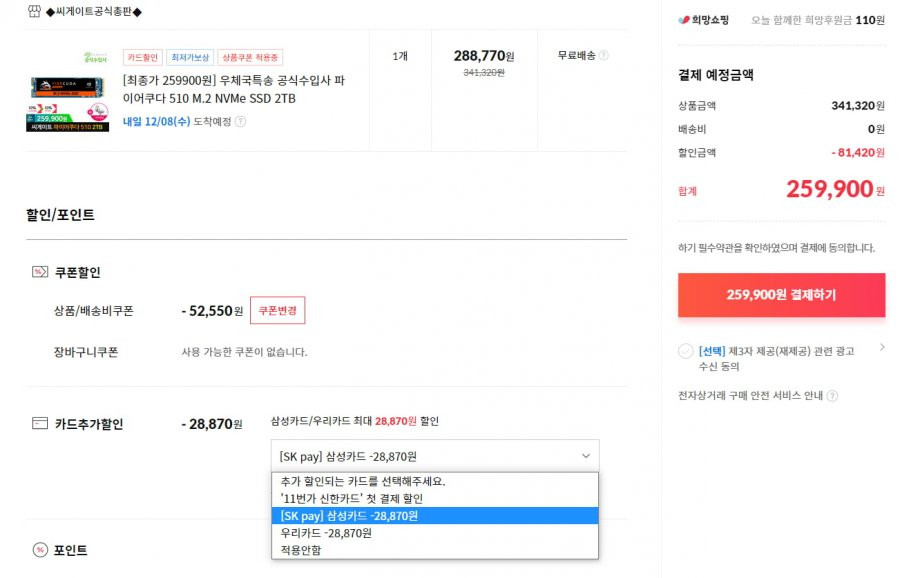Click the help icon next to 도착예정
Viewport: 900px width, 578px height.
(241, 122)
